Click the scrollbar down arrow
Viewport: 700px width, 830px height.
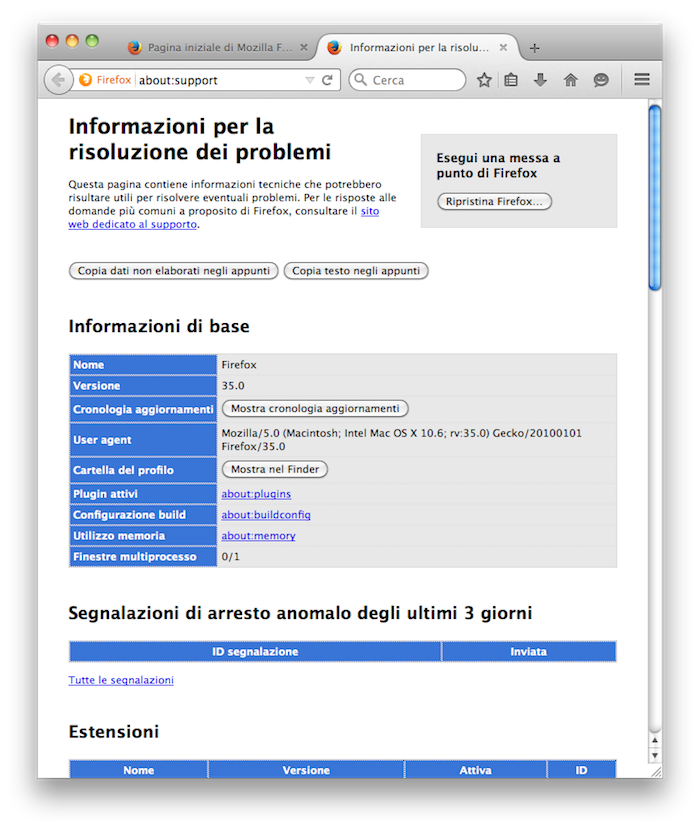tap(655, 755)
